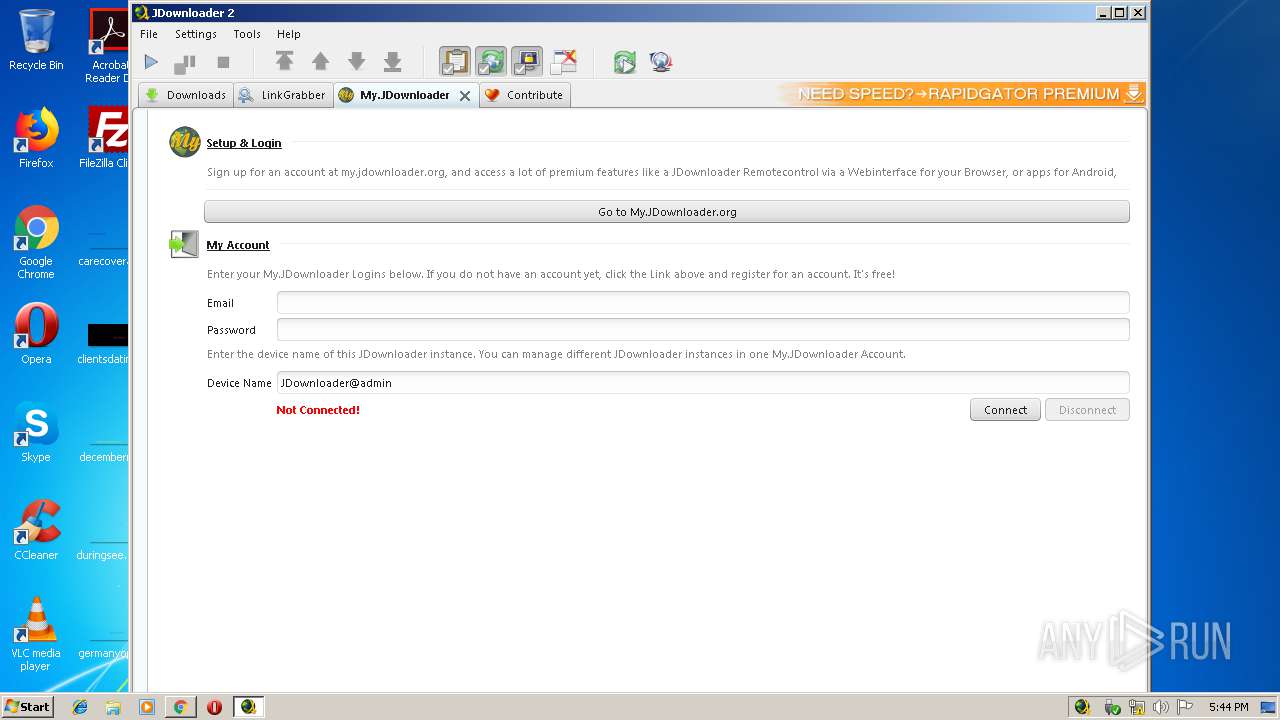The image size is (1280, 720).
Task: Click the Google Chrome desktop icon
Action: (x=36, y=242)
